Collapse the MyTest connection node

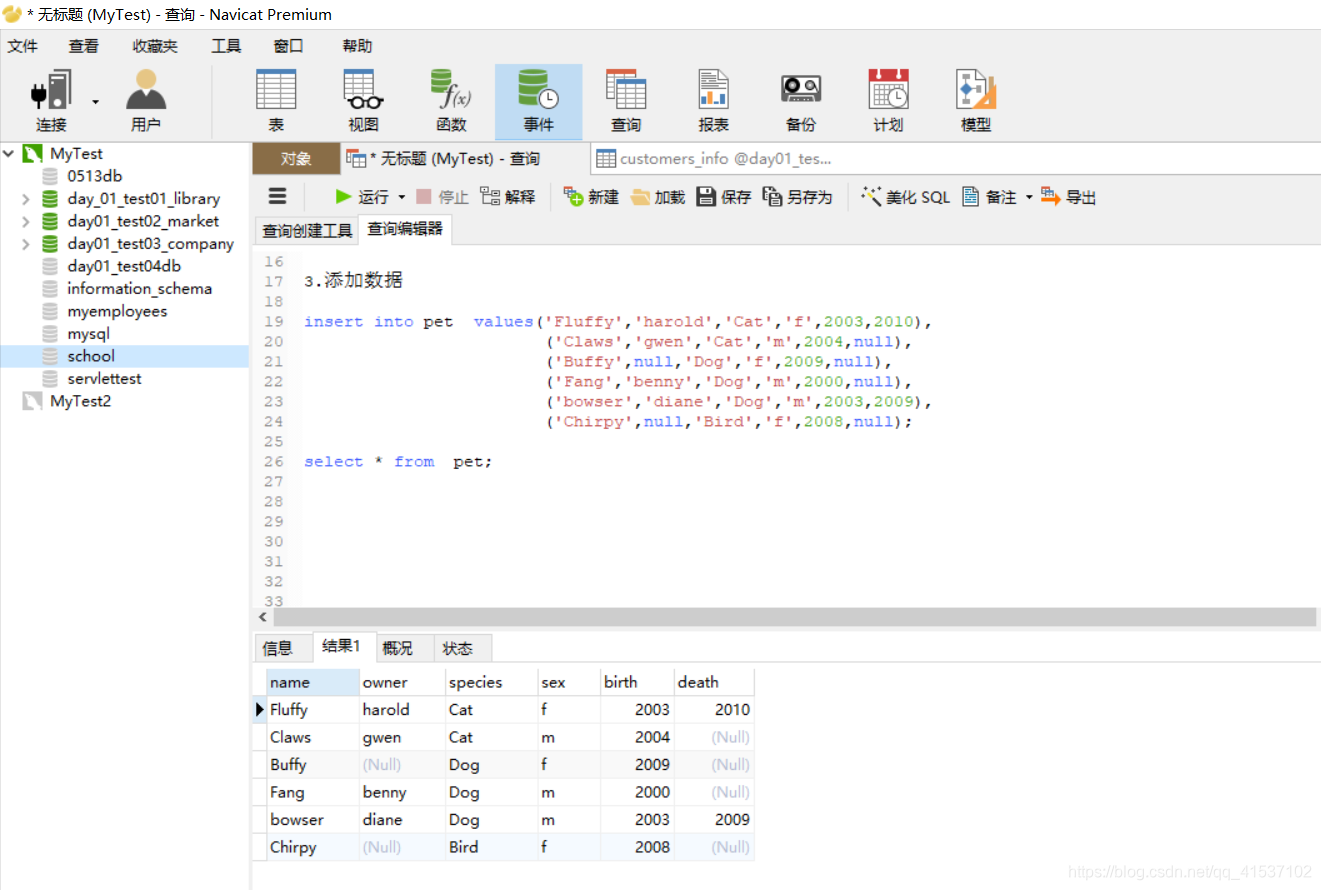[9, 153]
